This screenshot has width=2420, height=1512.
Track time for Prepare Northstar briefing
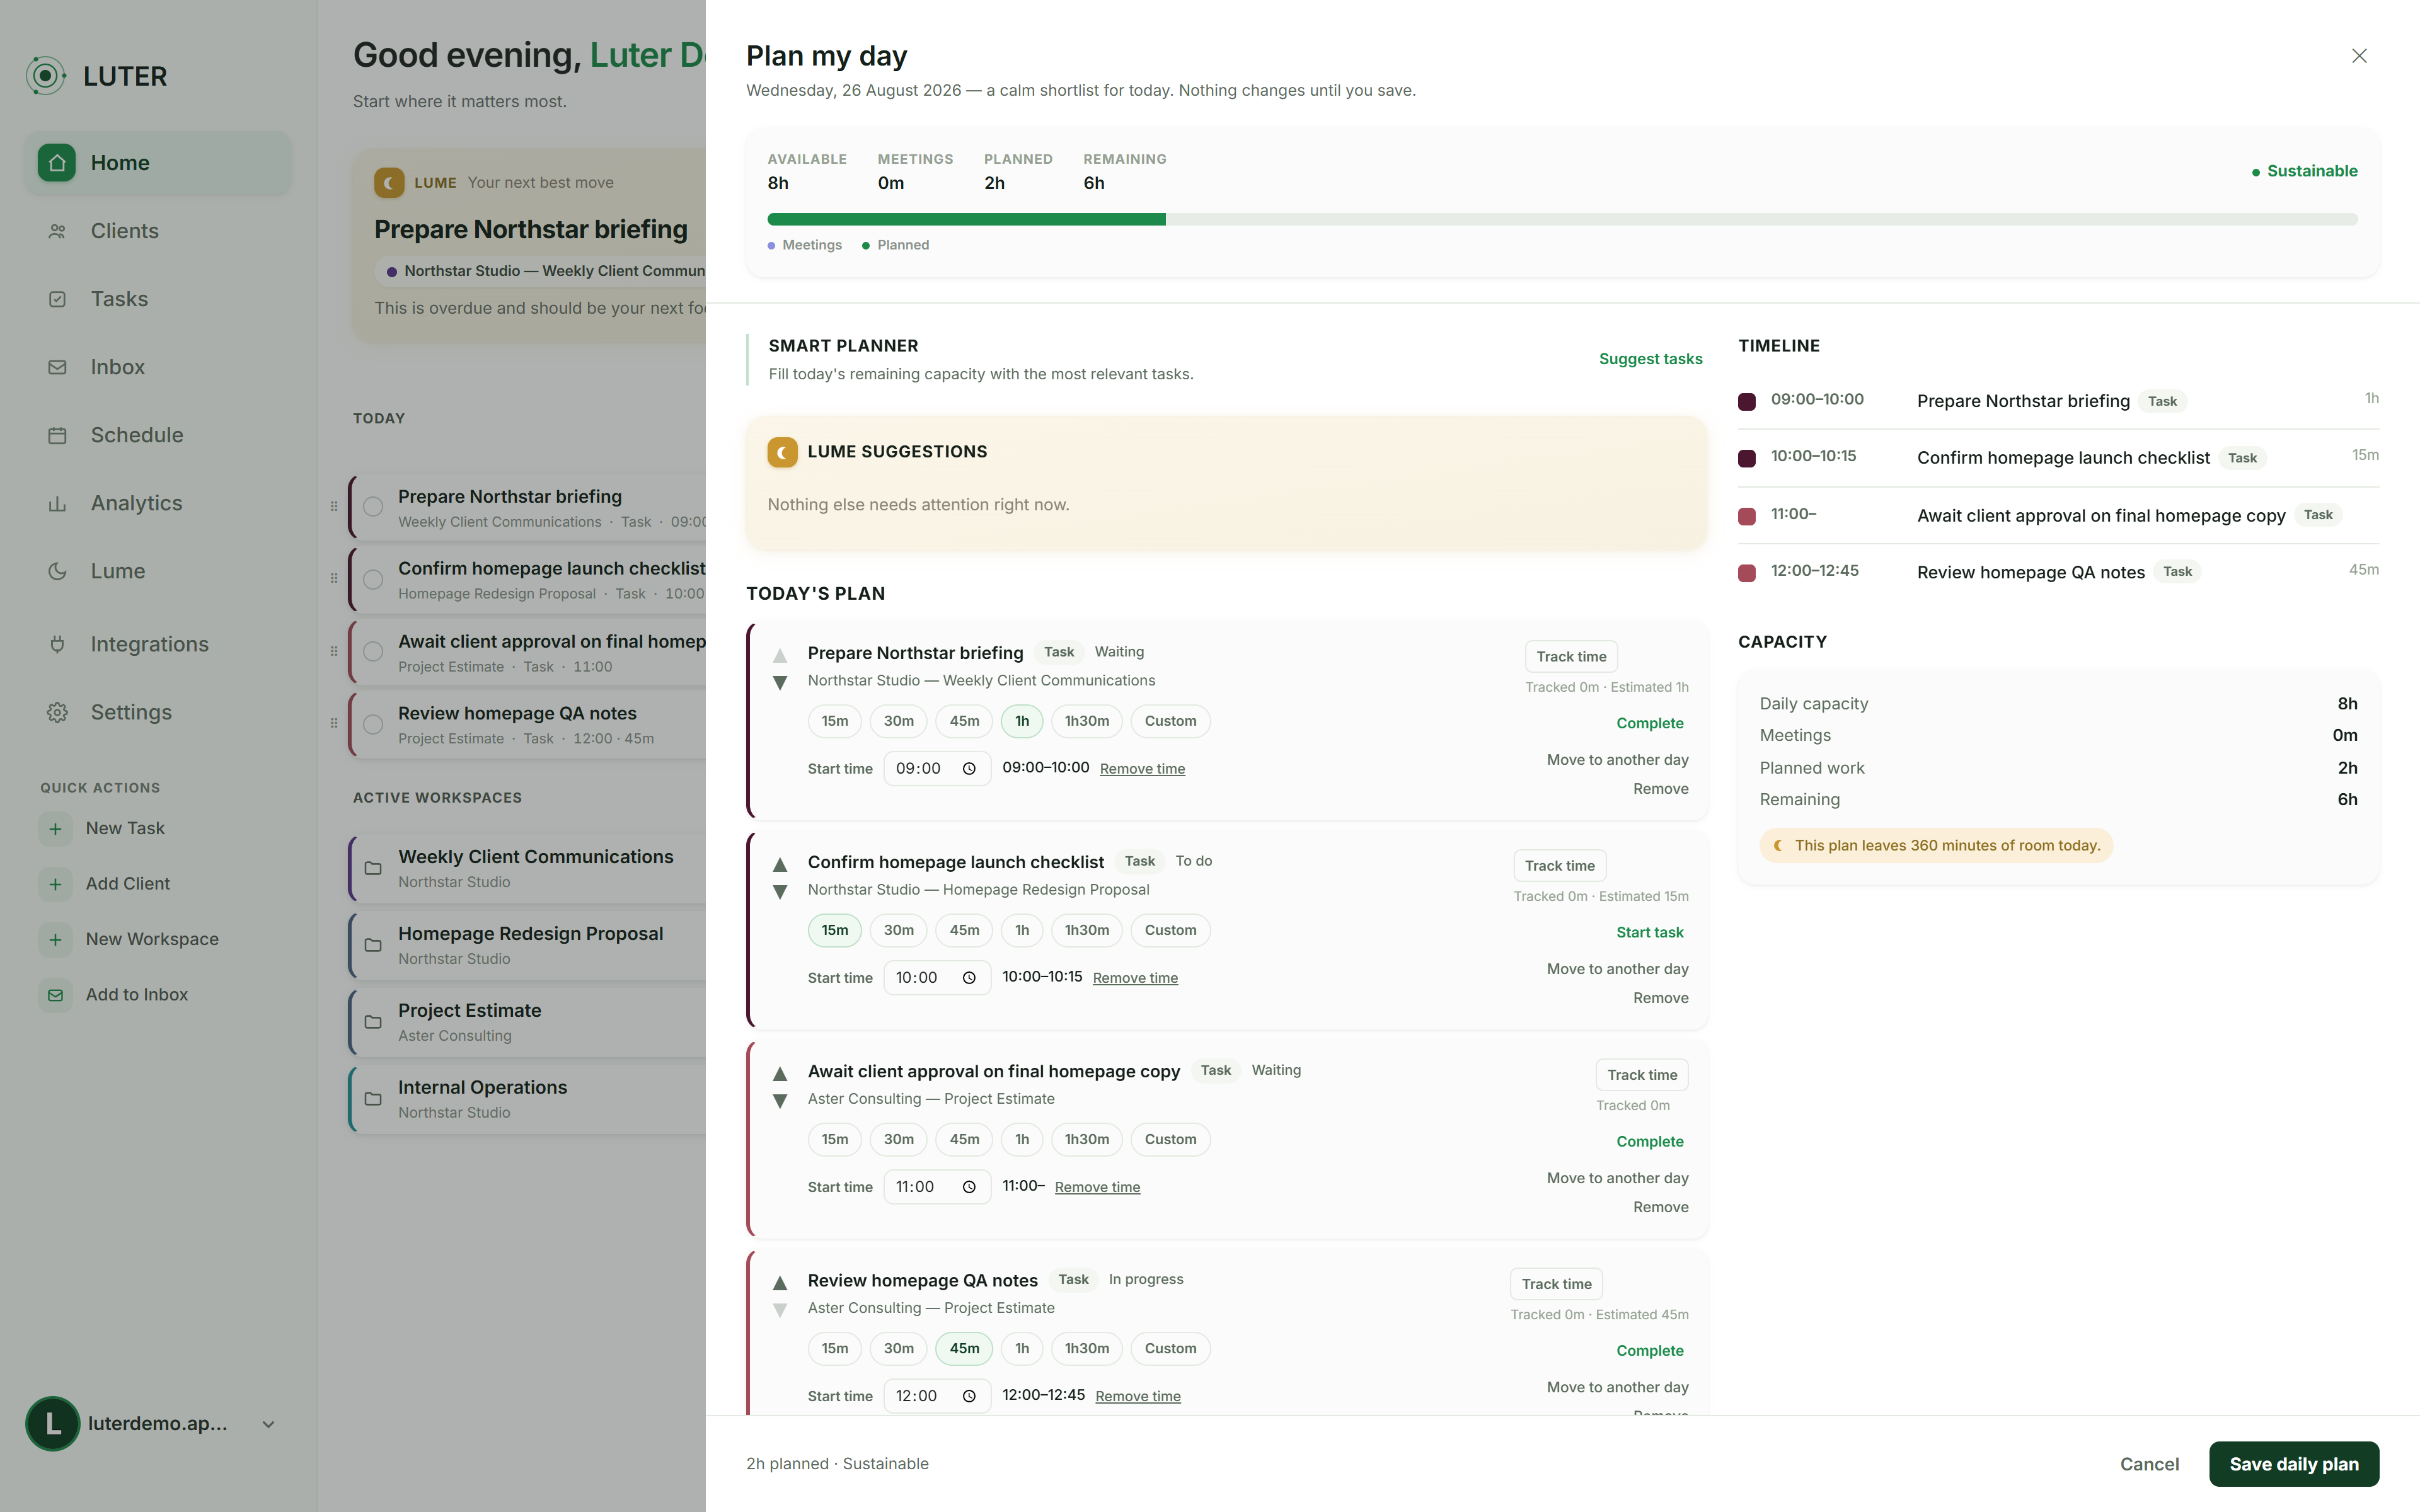pos(1571,657)
